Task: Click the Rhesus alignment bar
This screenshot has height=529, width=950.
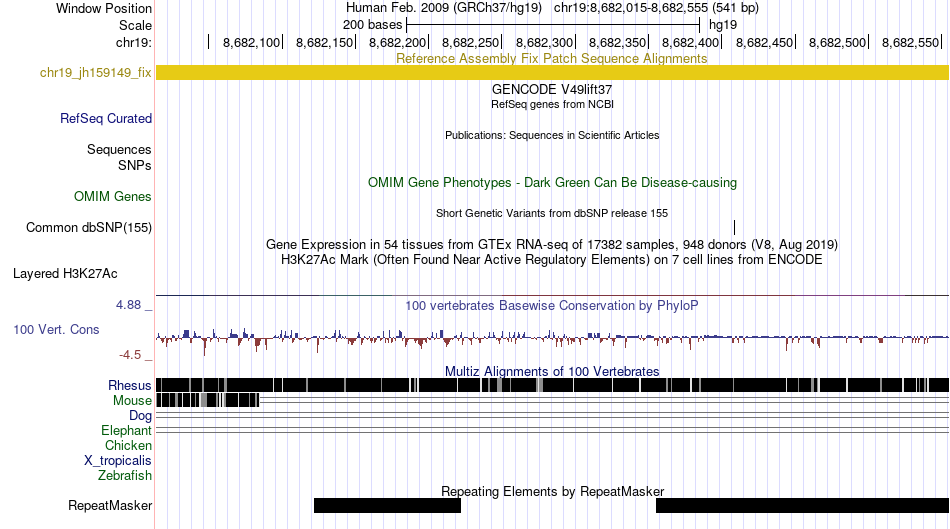Action: click(x=552, y=385)
